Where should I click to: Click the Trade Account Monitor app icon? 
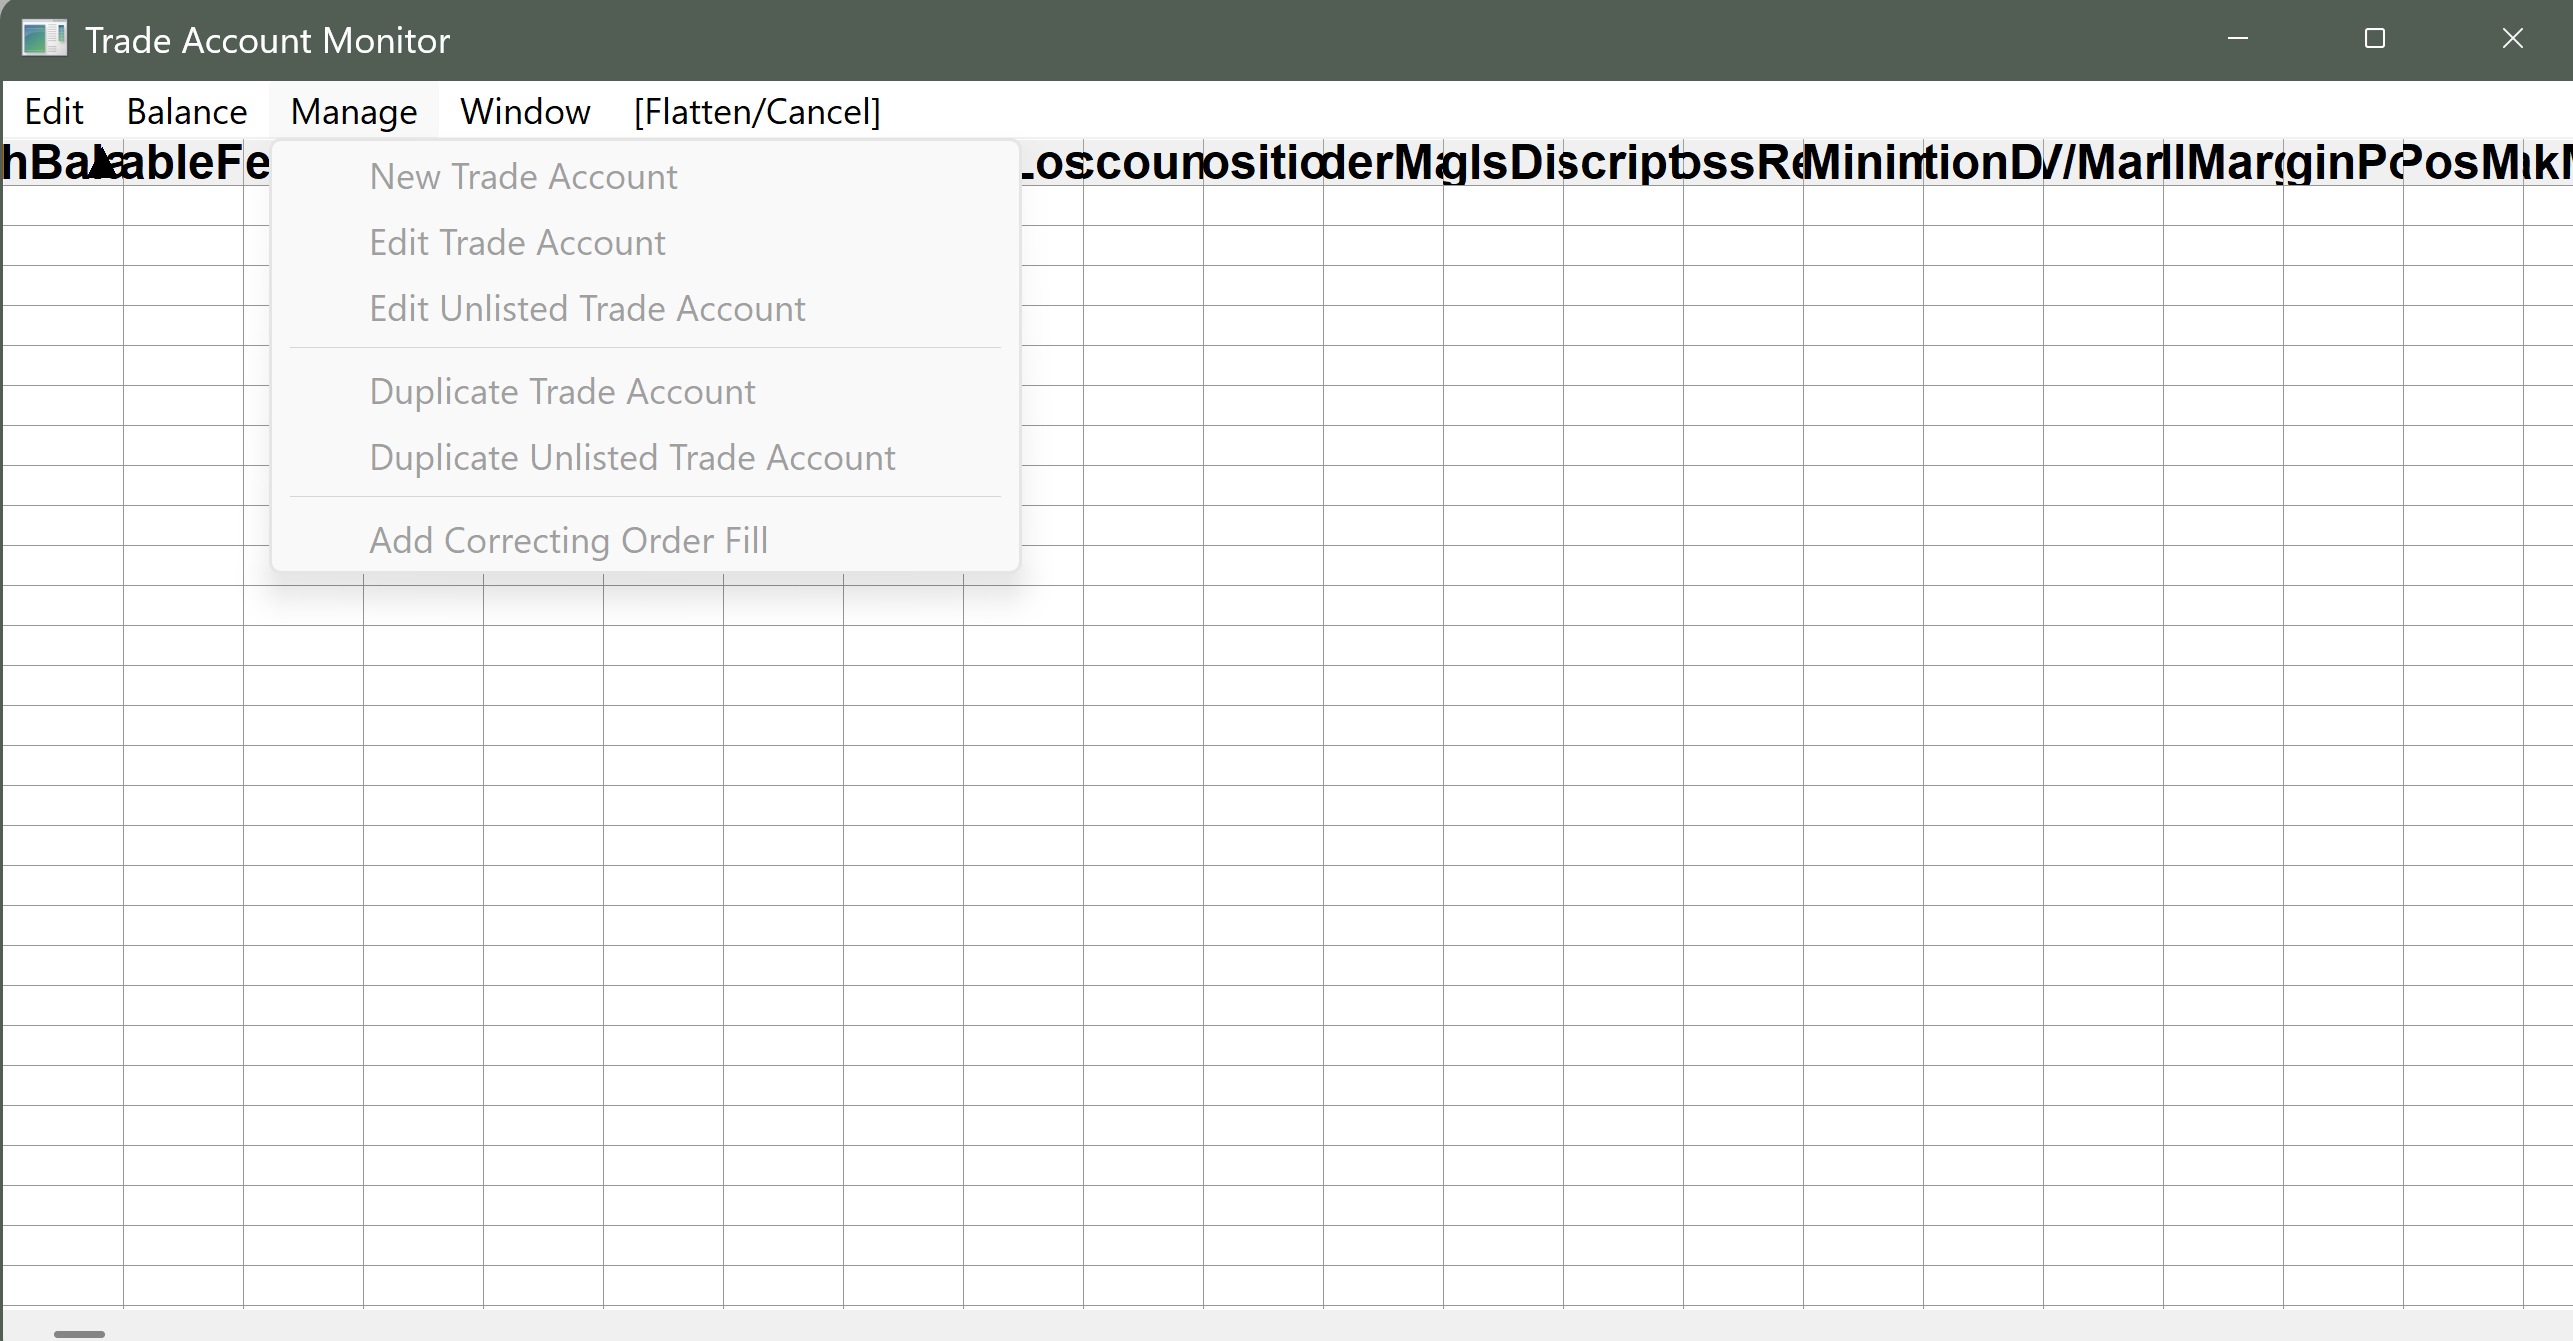tap(44, 39)
